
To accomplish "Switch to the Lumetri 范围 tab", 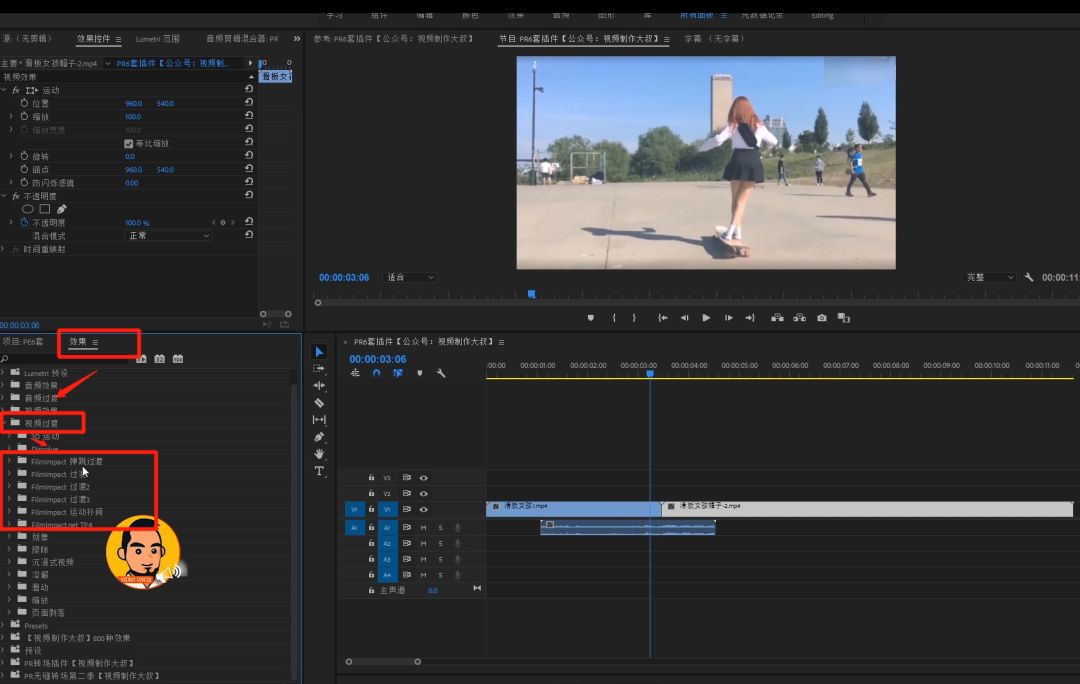I will (157, 39).
